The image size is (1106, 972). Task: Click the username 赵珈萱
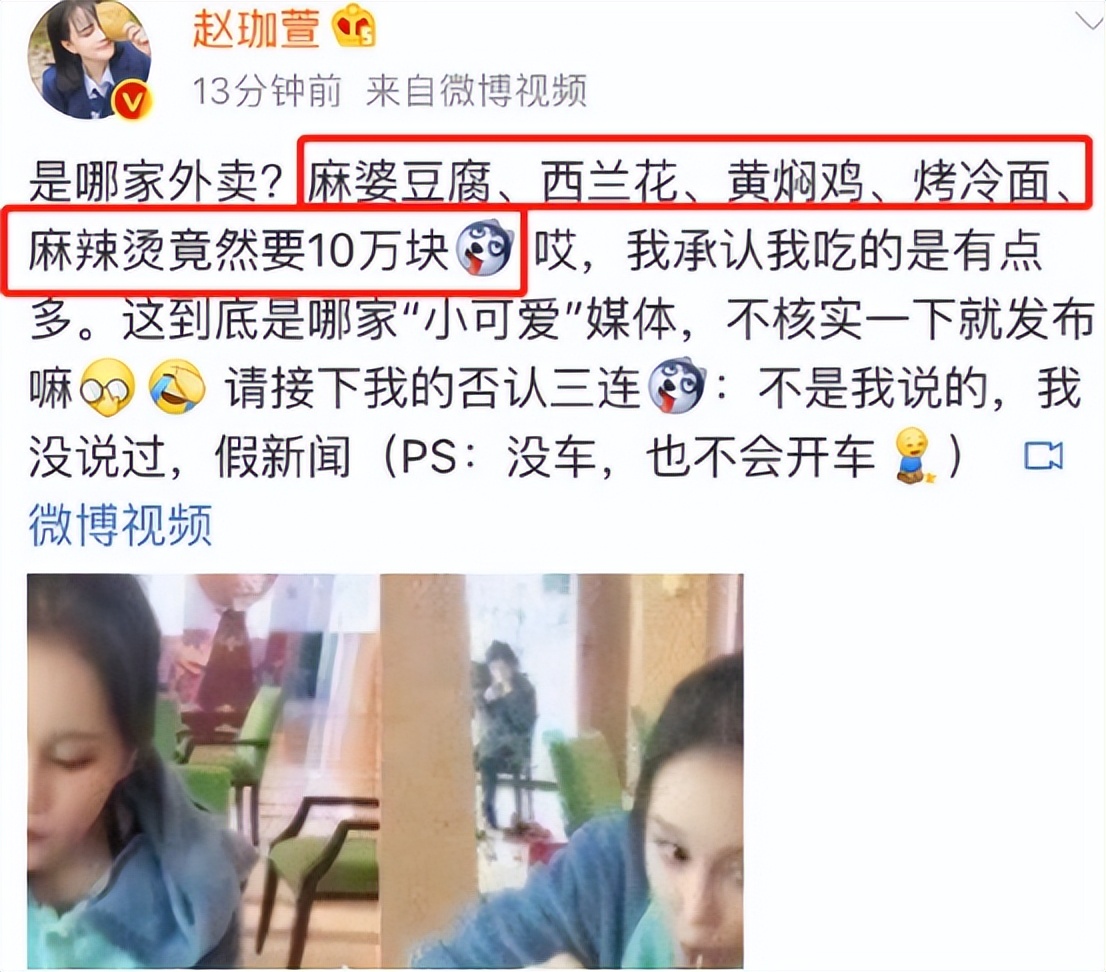[x=256, y=29]
